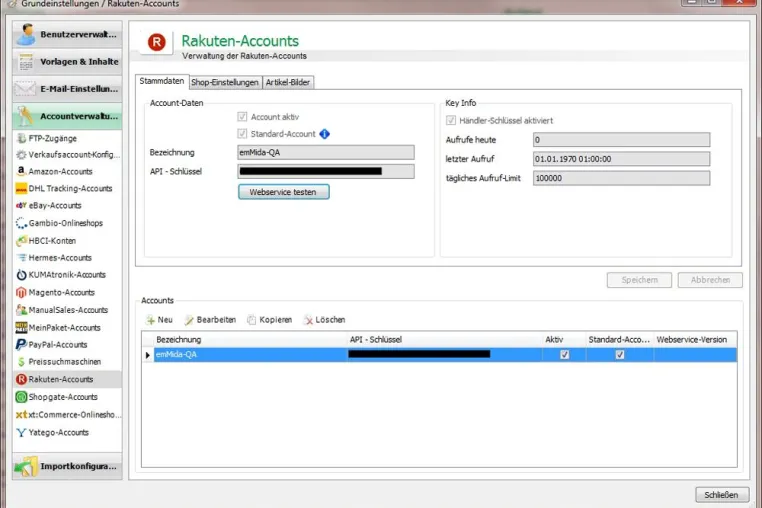
Task: Click the PayPal-Accounts label text
Action: click(x=58, y=345)
